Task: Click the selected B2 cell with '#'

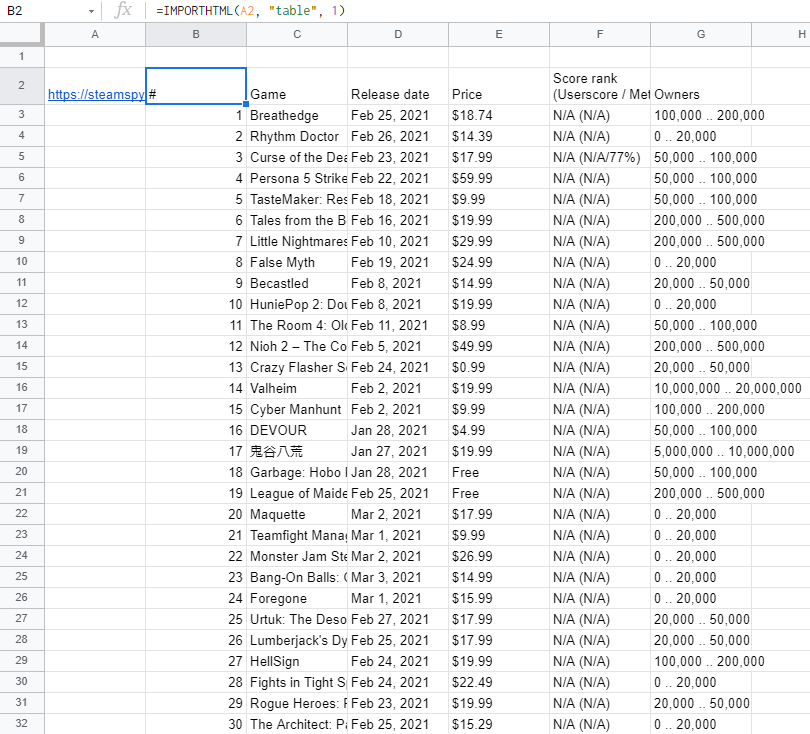Action: [196, 86]
